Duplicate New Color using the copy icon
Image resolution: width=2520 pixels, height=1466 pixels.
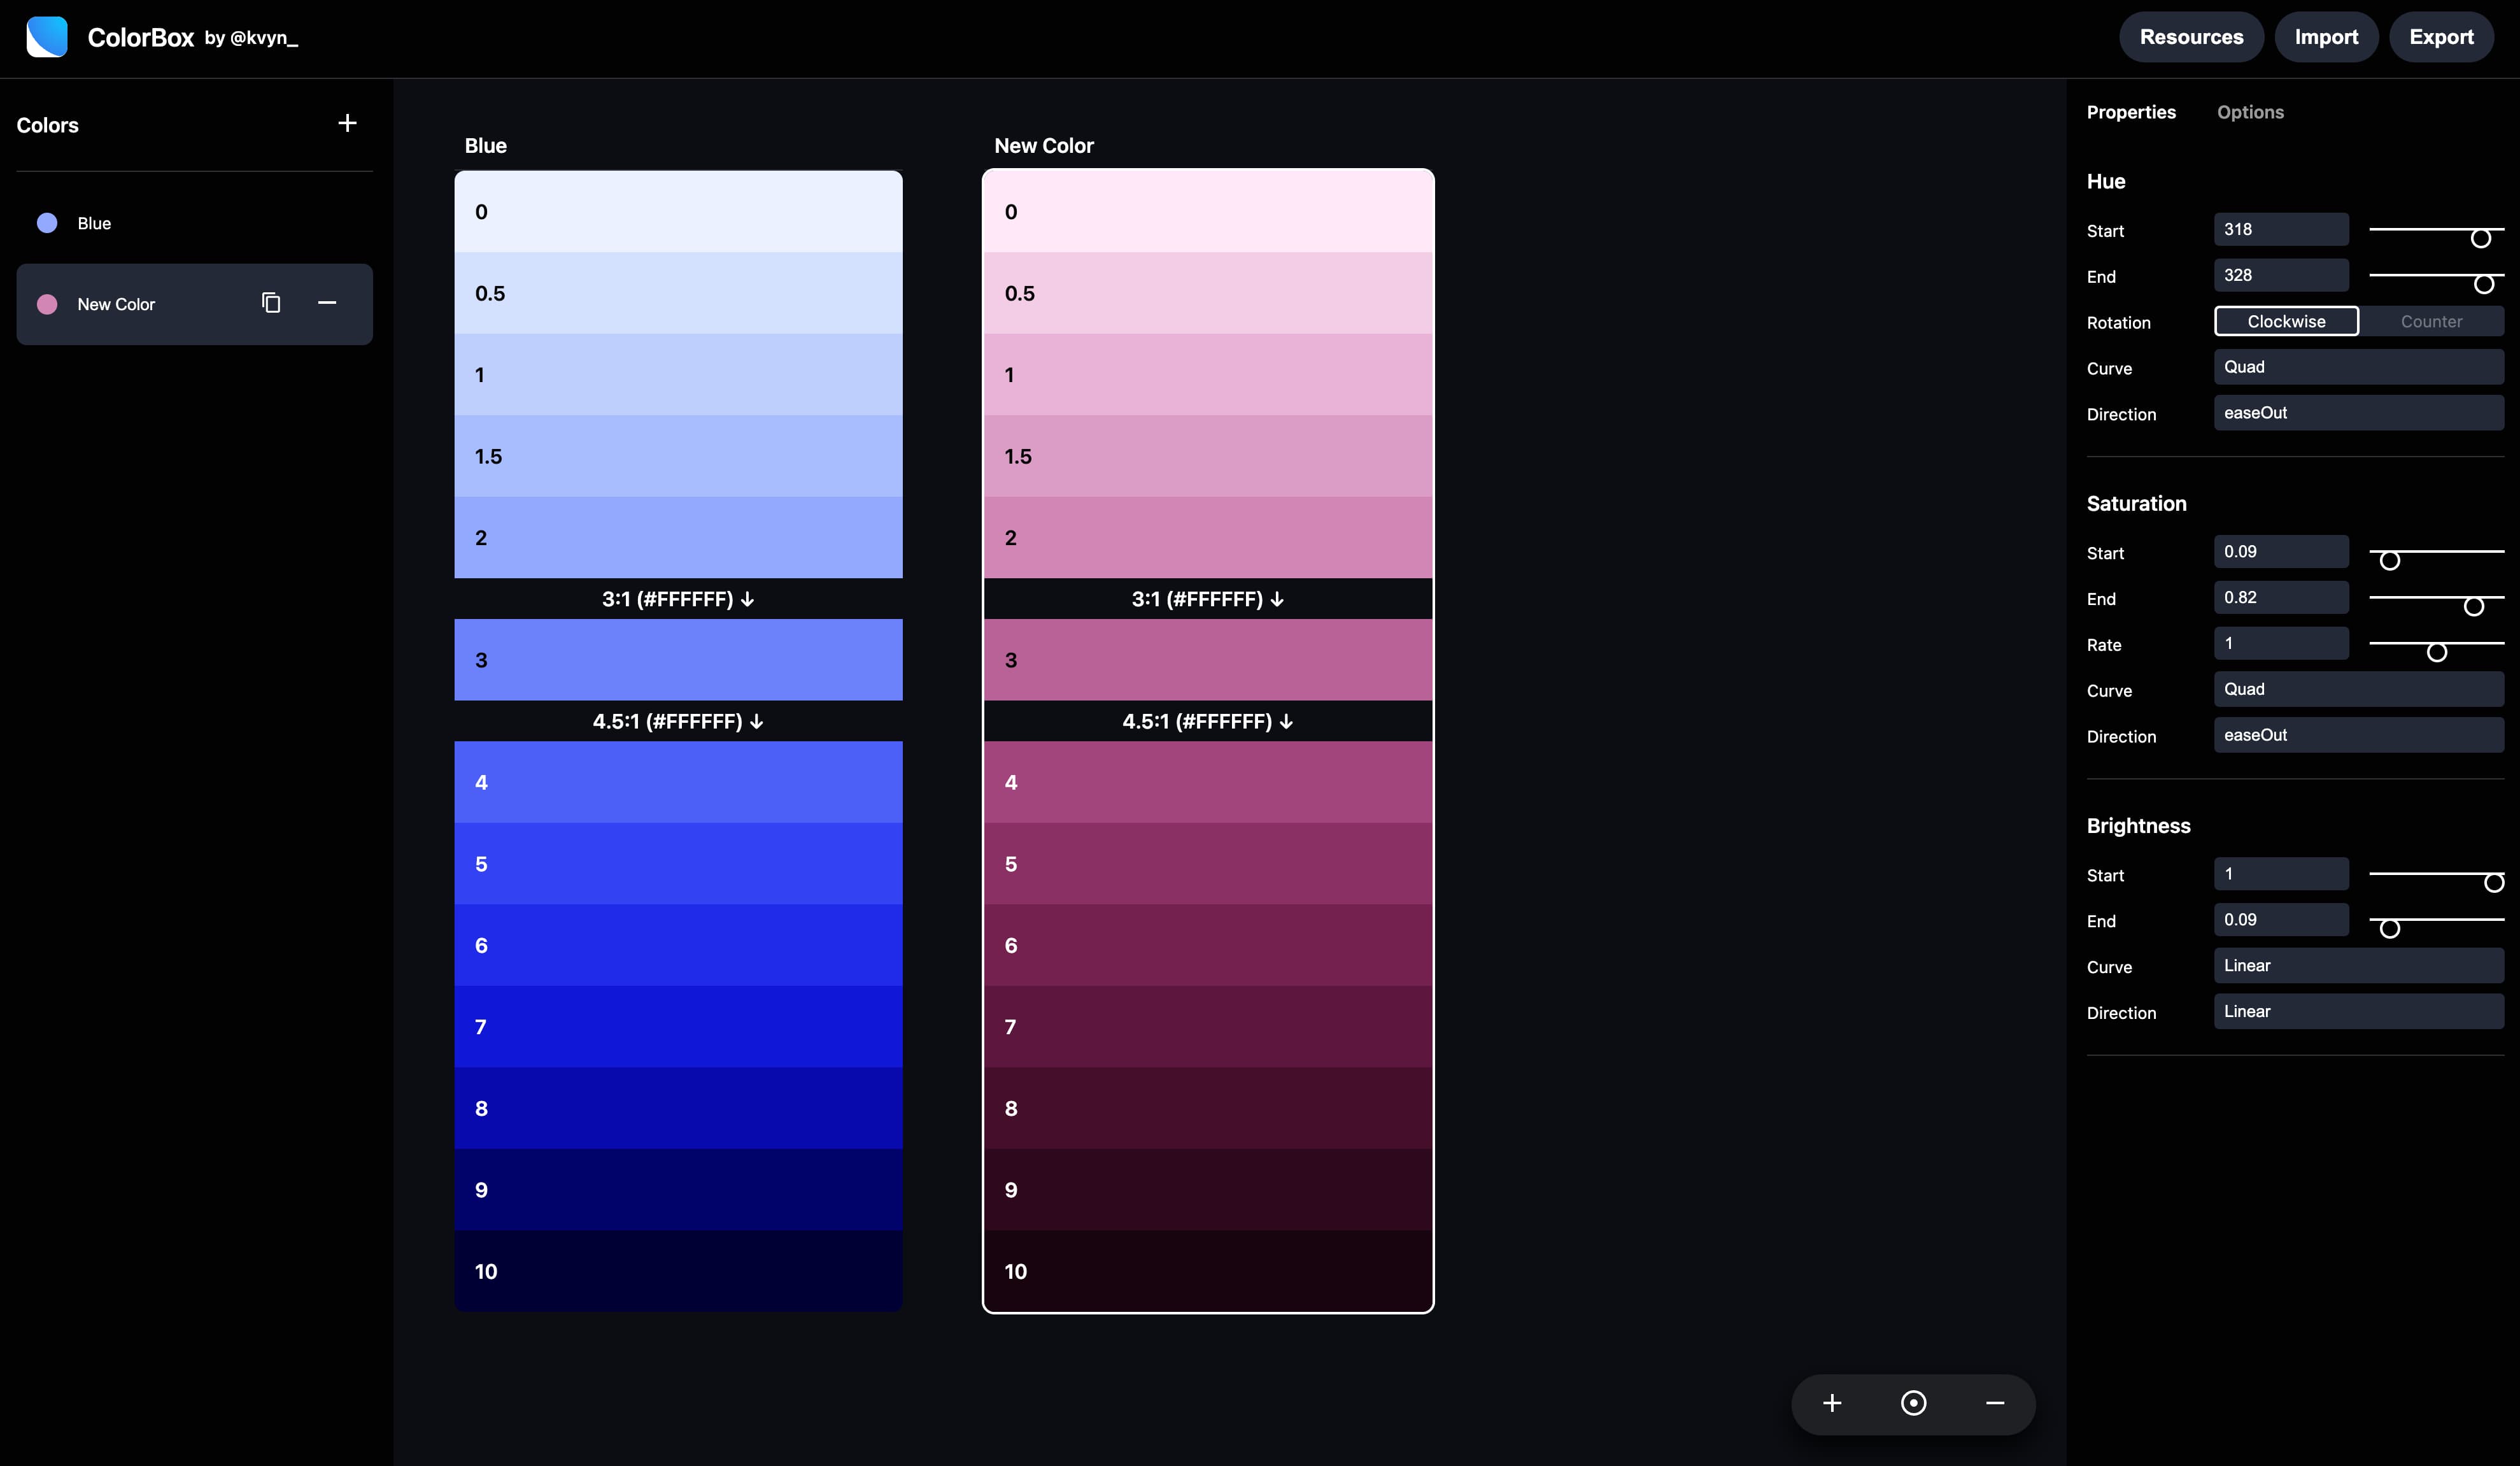coord(270,303)
